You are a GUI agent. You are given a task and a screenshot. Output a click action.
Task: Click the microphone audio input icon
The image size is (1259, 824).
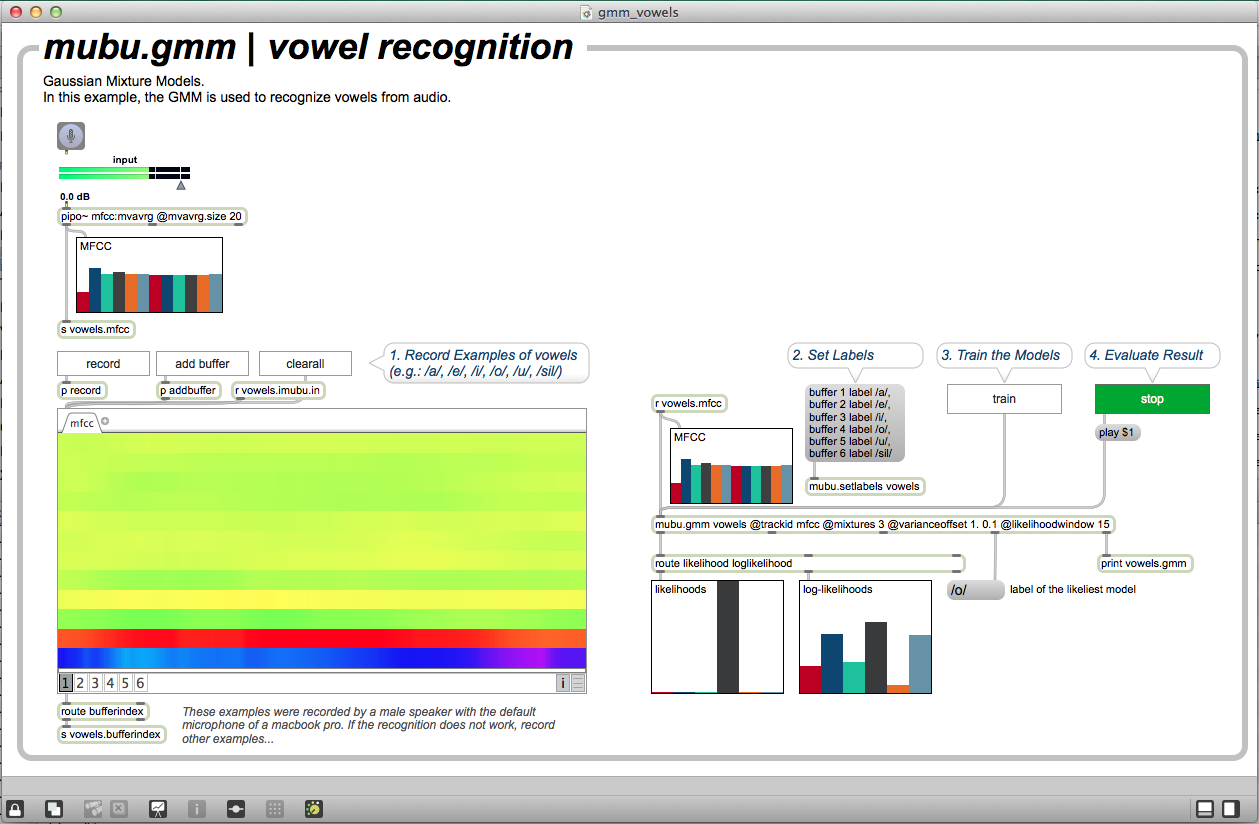71,136
